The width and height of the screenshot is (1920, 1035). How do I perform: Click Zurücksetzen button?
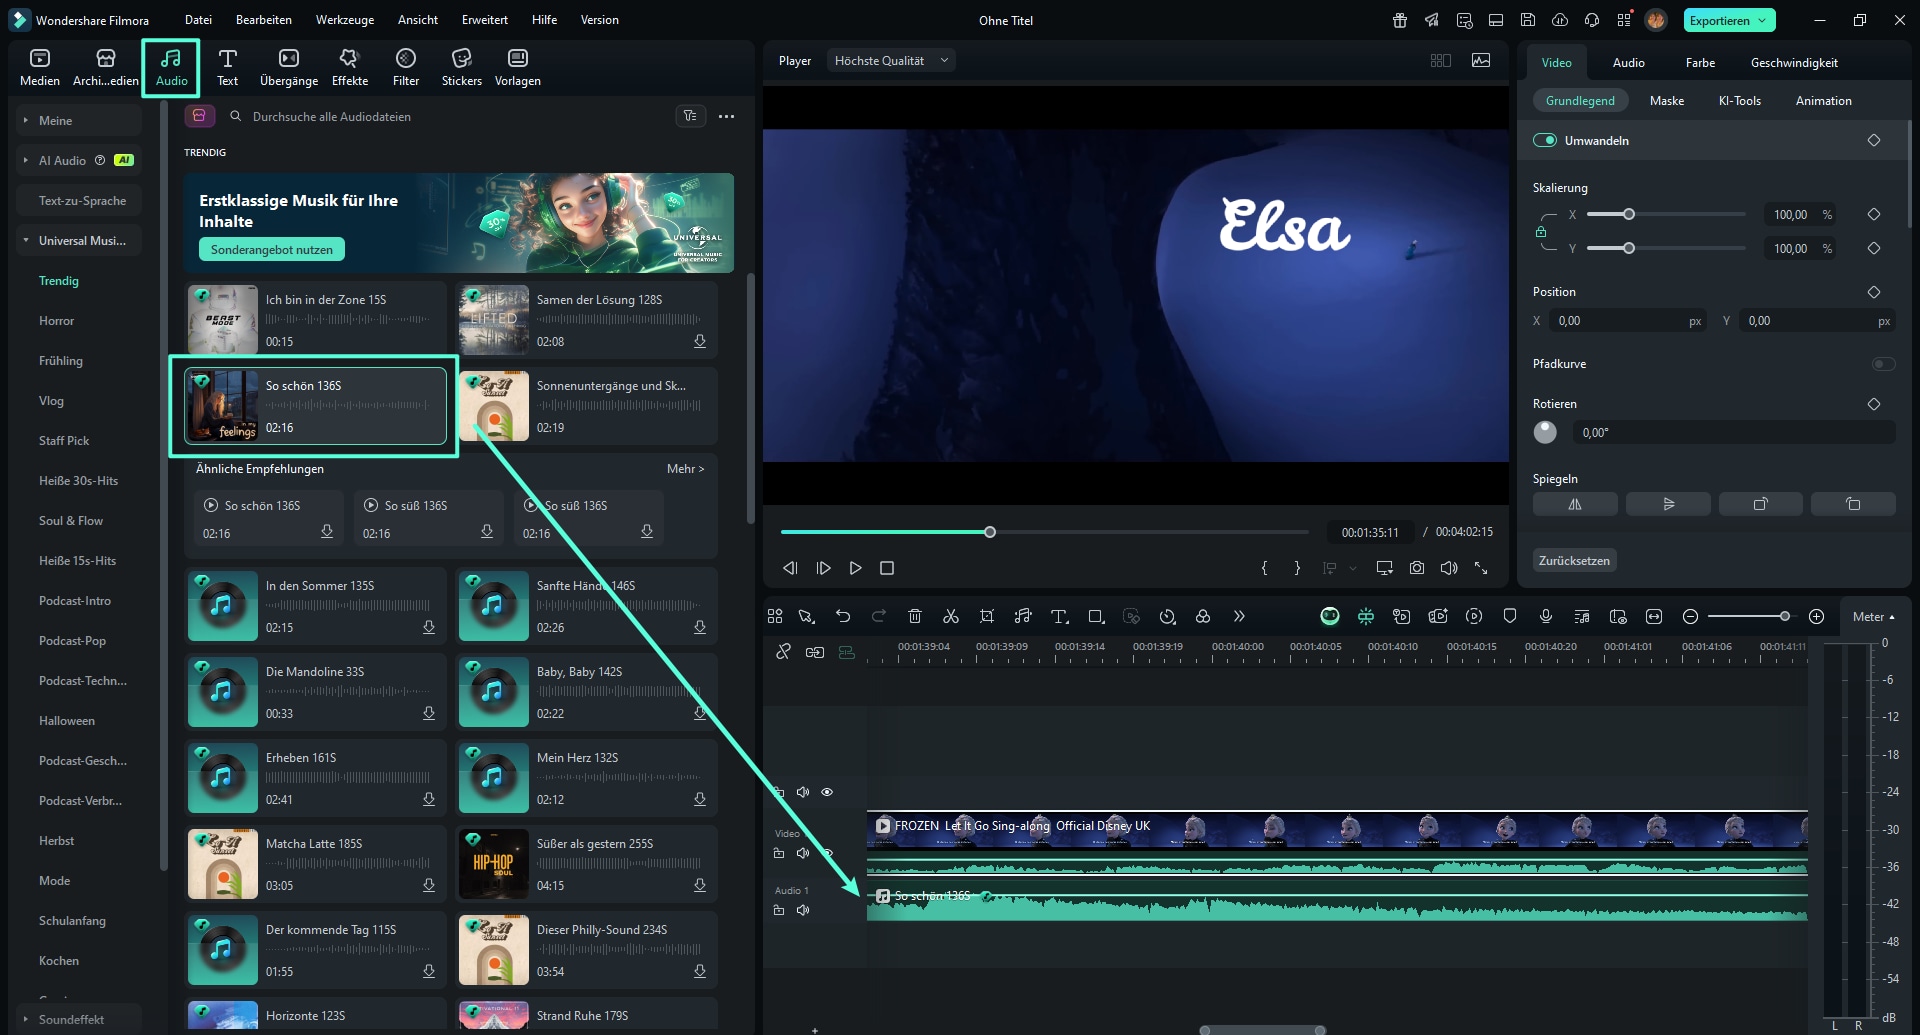click(1574, 560)
